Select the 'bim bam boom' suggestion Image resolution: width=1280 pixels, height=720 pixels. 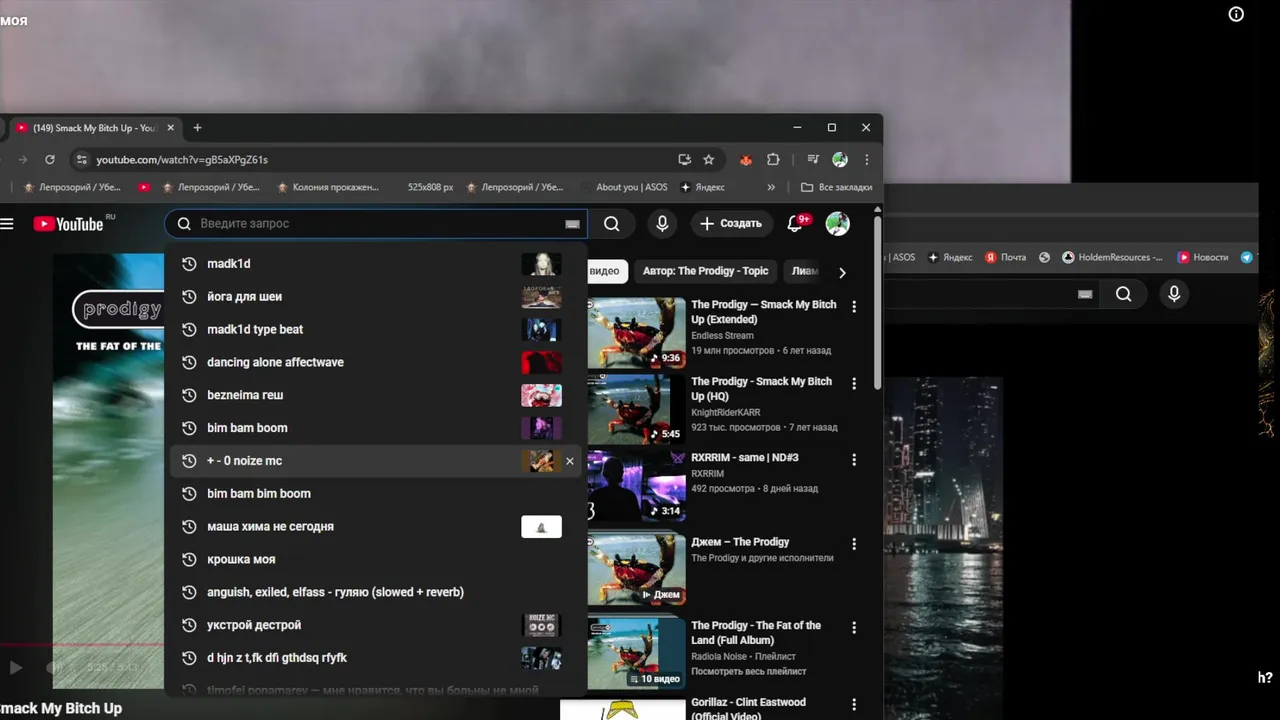[x=375, y=428]
